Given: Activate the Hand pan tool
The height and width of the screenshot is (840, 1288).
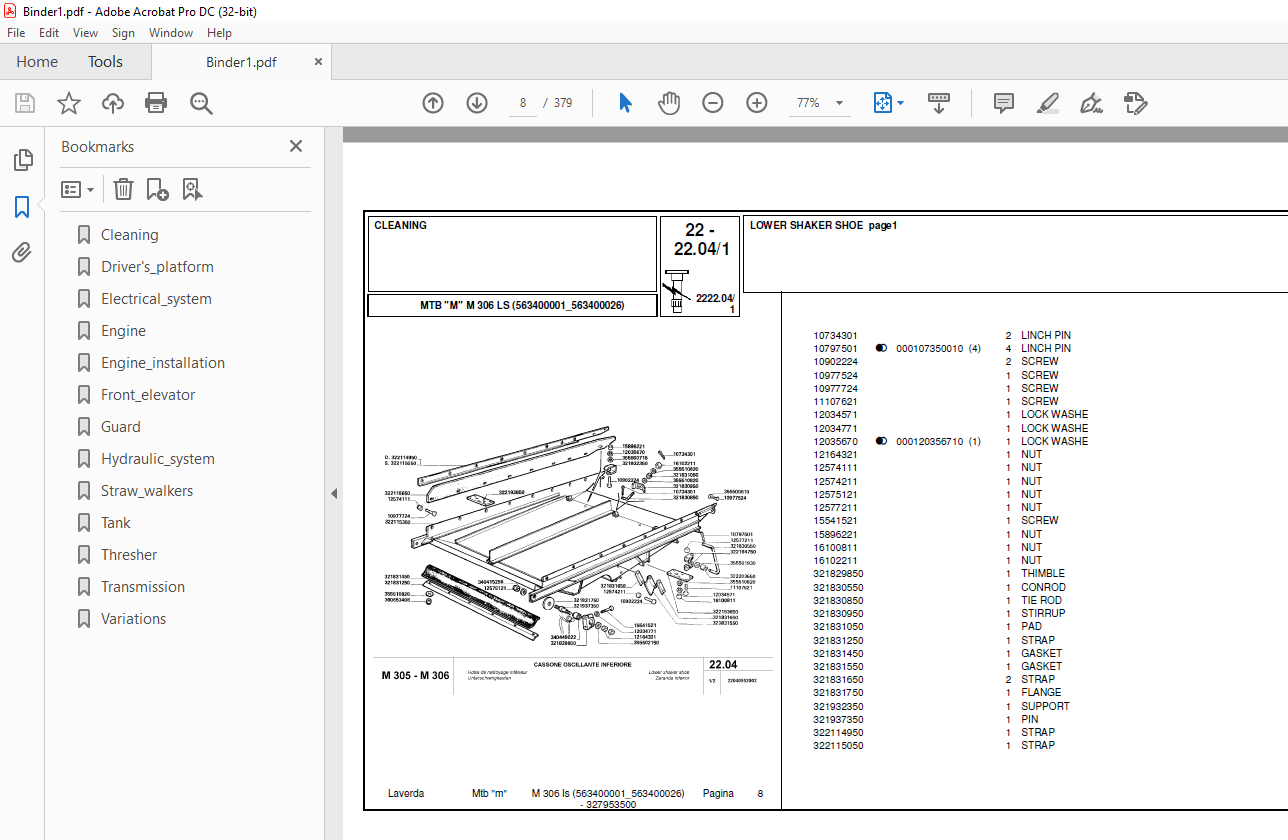Looking at the screenshot, I should pos(669,103).
